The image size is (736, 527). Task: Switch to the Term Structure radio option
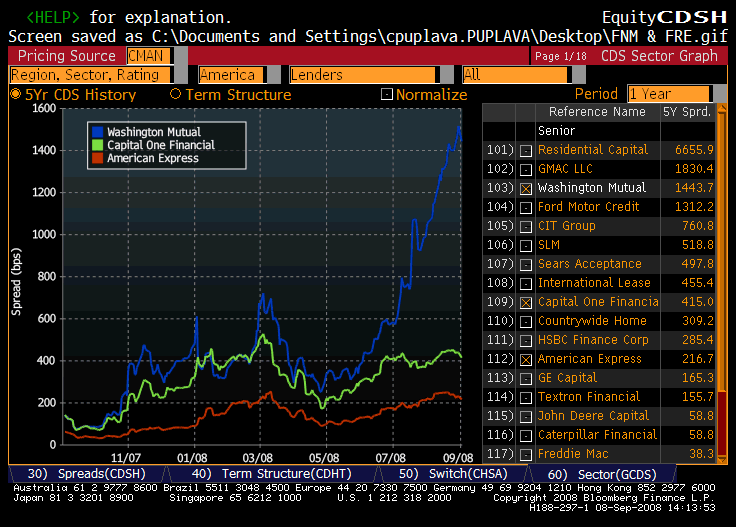tap(176, 95)
